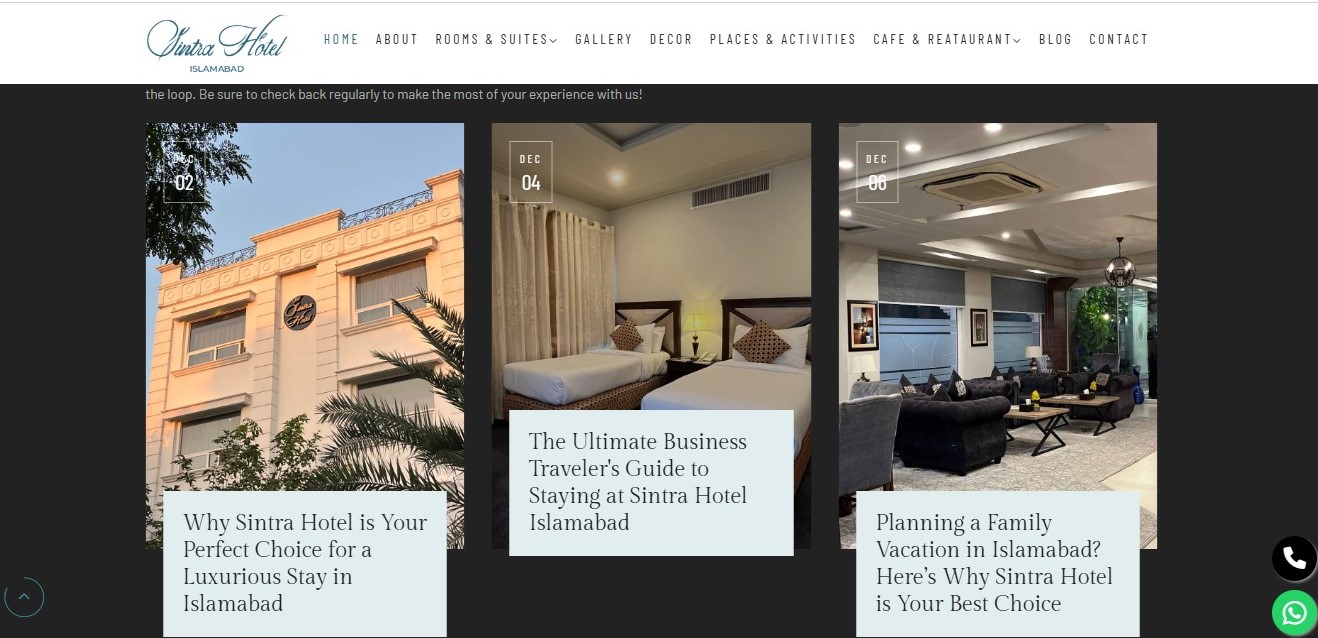
Task: Visit the Blog menu link
Action: pos(1055,39)
